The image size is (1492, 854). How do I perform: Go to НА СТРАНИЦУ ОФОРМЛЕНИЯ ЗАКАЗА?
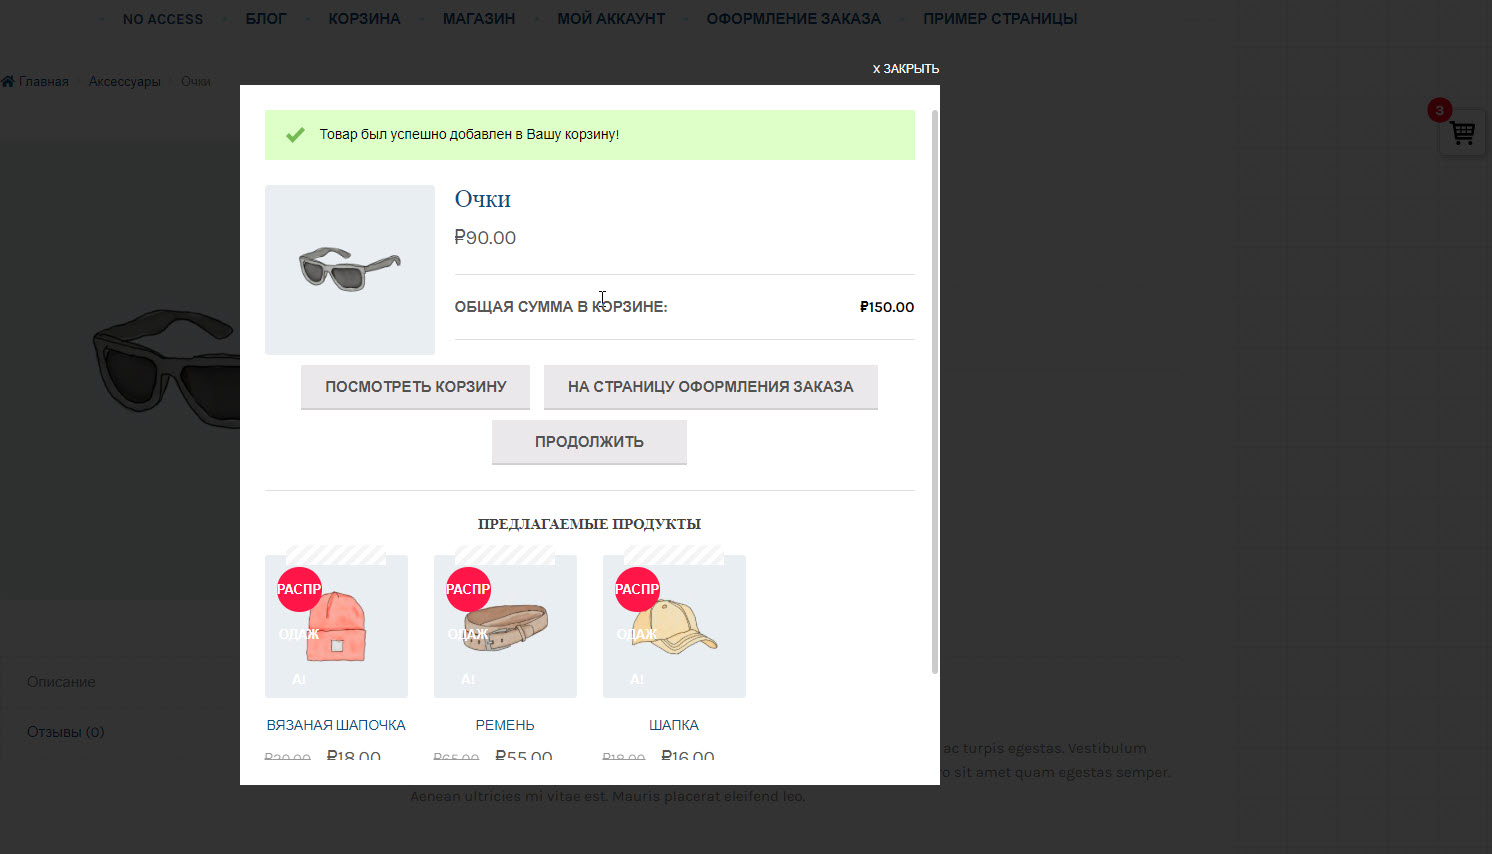710,387
